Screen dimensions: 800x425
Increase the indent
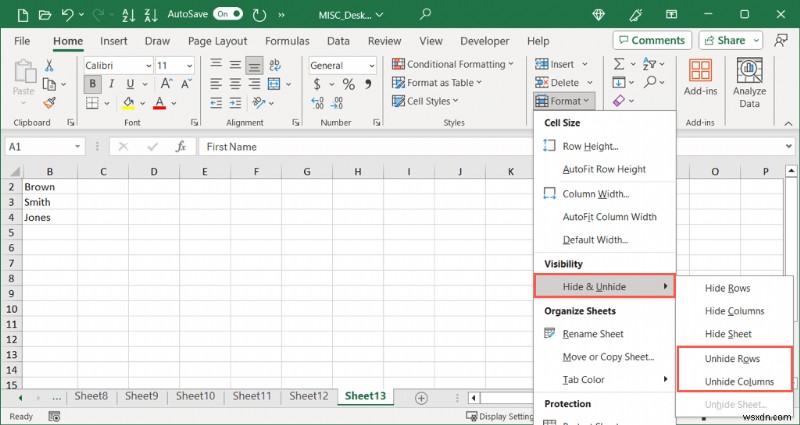[235, 103]
